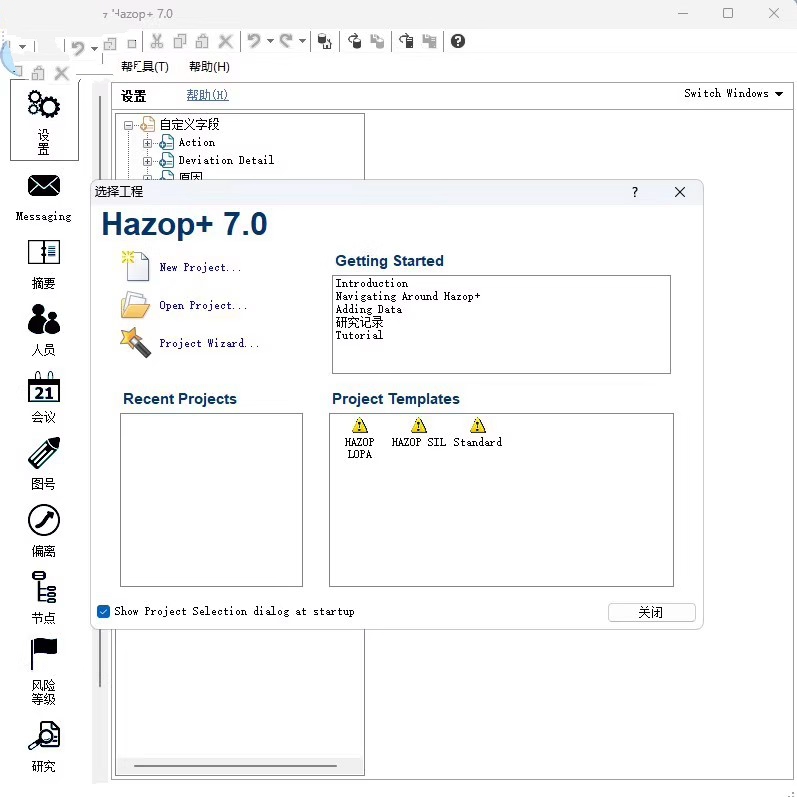
Task: Click the 设置 panel header tab
Action: click(x=134, y=96)
